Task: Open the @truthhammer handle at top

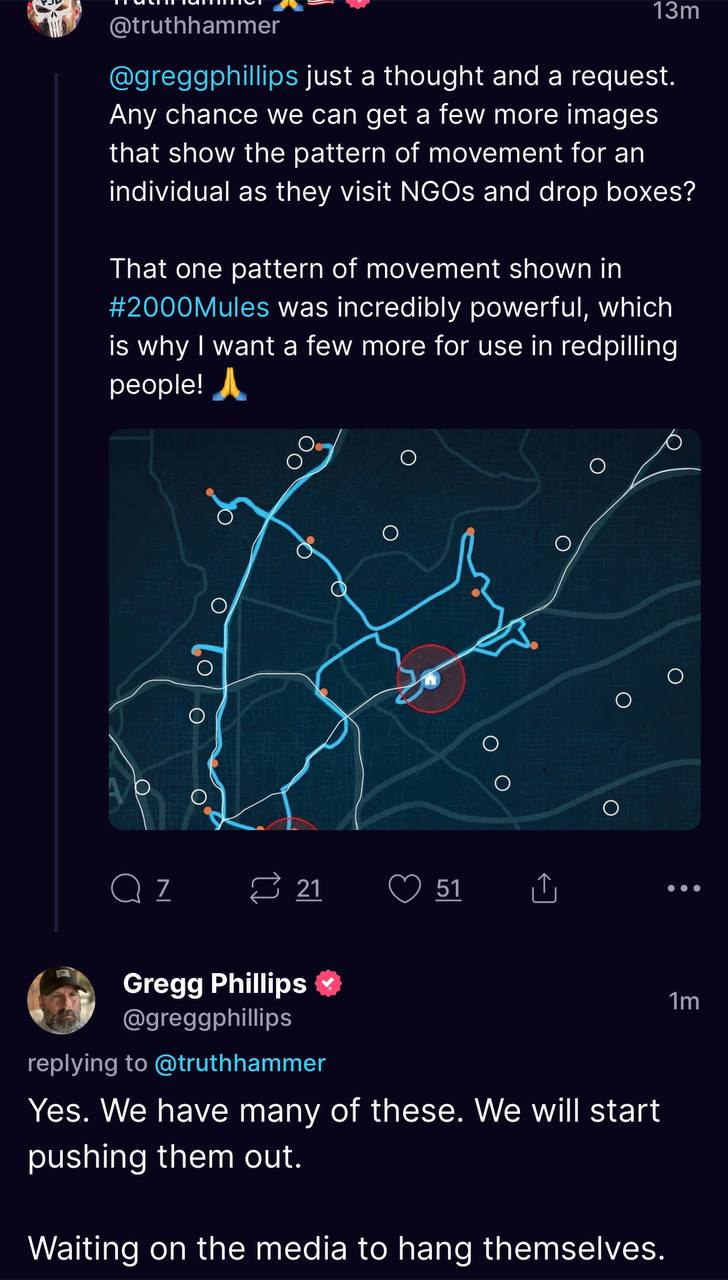Action: tap(194, 26)
